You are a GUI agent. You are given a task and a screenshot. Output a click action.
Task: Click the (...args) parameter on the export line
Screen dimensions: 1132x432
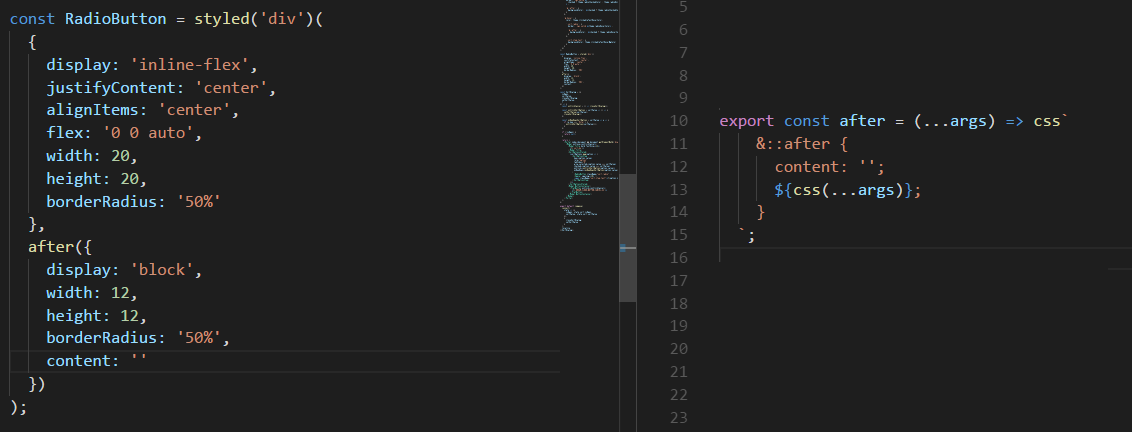[x=955, y=121]
